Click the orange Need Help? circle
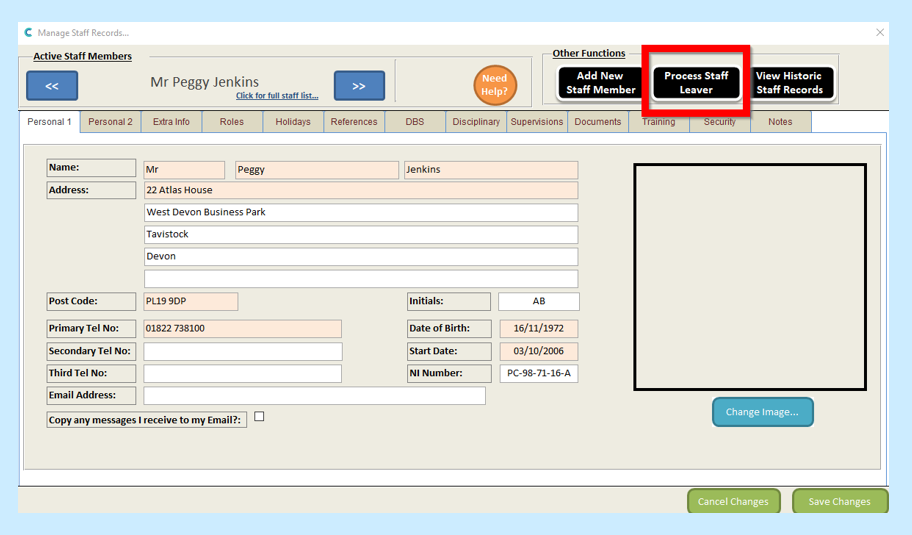This screenshot has width=912, height=535. click(494, 86)
